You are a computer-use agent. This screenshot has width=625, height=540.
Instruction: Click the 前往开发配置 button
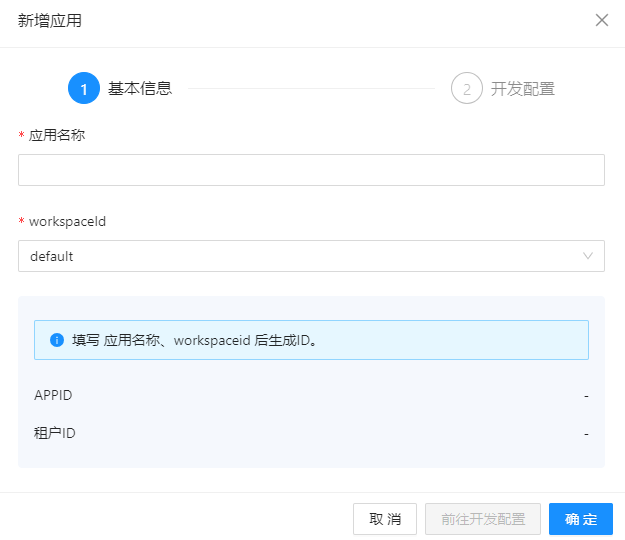[x=483, y=518]
